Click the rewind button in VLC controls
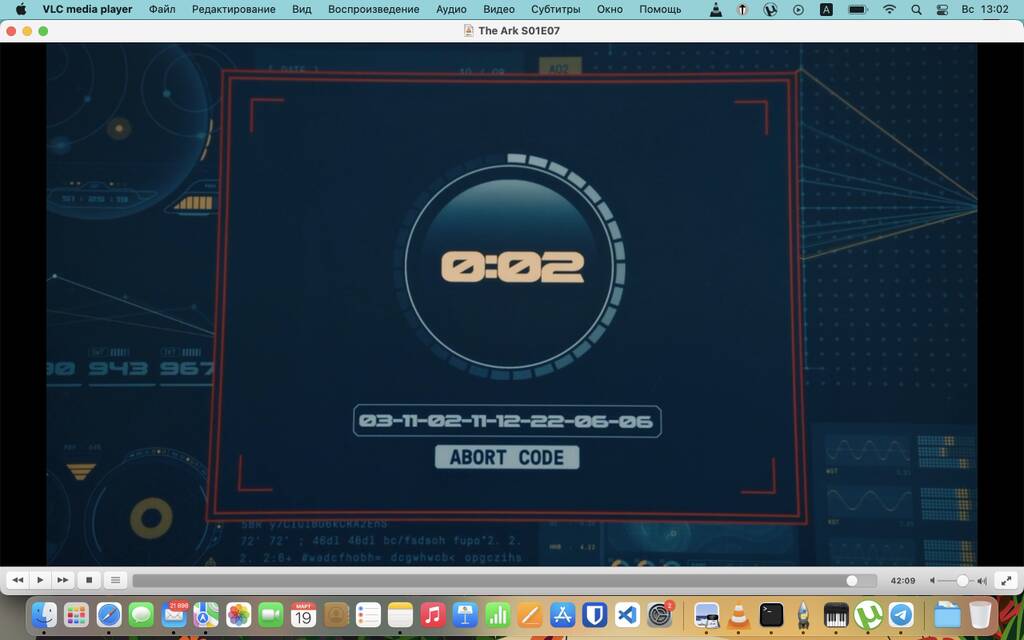Image resolution: width=1024 pixels, height=640 pixels. pos(18,580)
